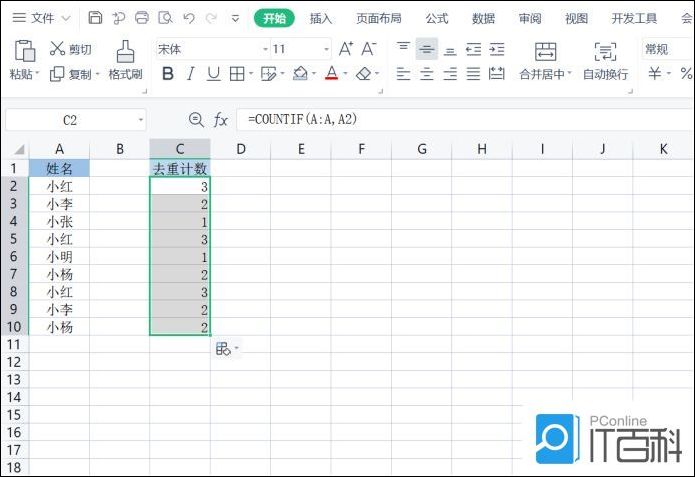Switch to the 页面布局 tab
The image size is (695, 477).
tap(379, 18)
